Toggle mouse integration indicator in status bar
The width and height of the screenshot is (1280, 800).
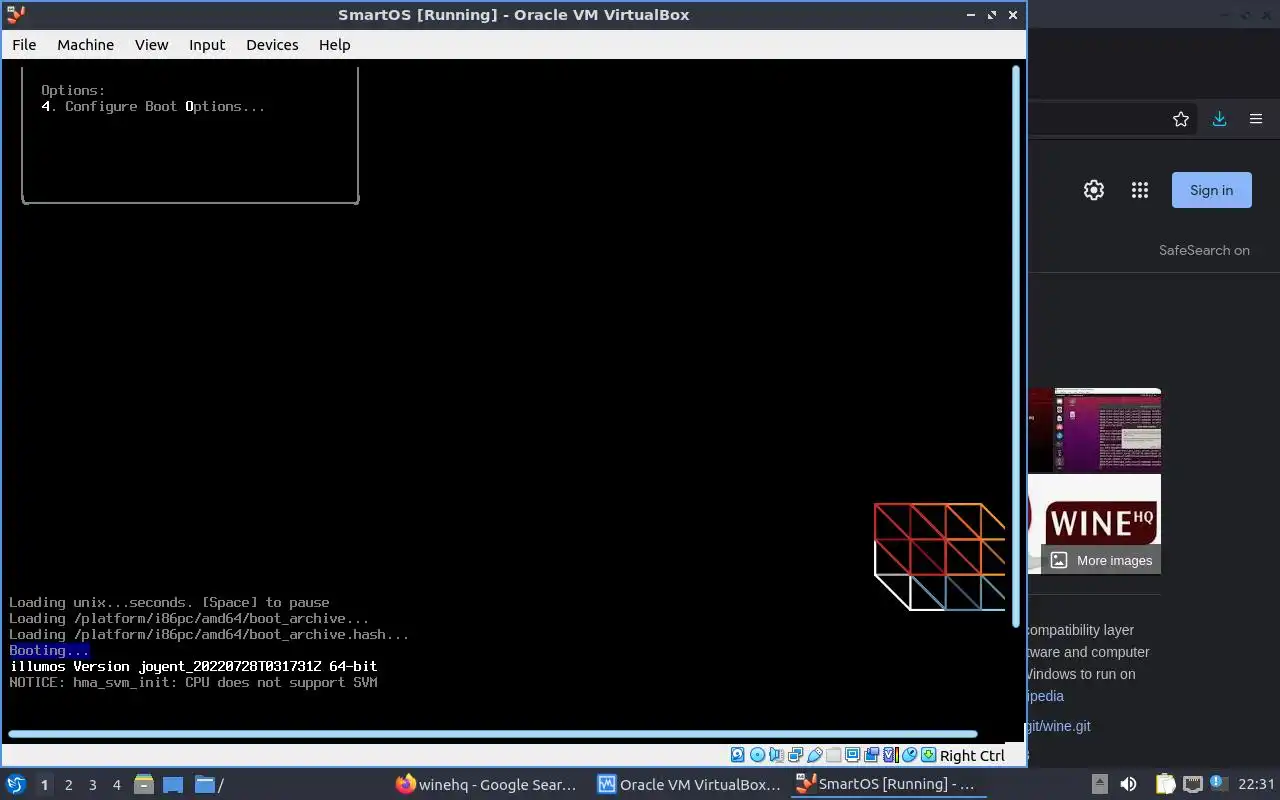pos(909,755)
